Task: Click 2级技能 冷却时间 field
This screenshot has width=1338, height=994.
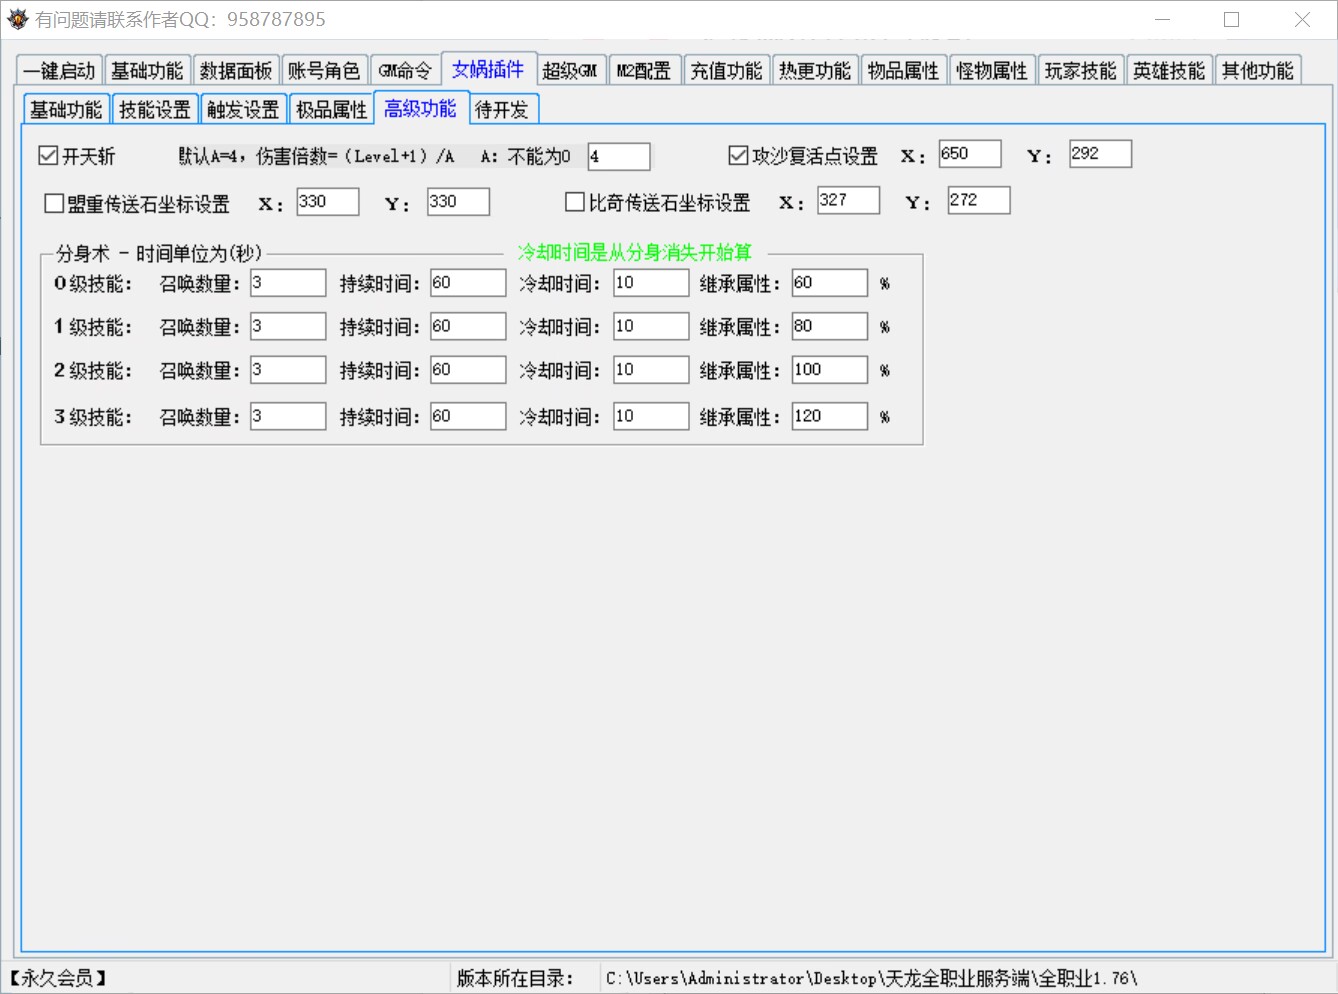Action: [x=651, y=370]
